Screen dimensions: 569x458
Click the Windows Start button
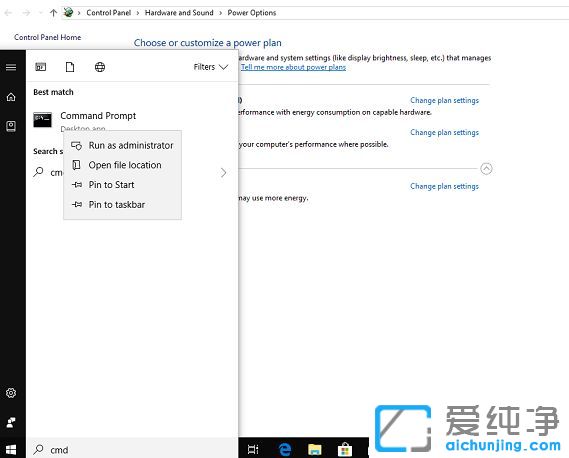(x=11, y=450)
